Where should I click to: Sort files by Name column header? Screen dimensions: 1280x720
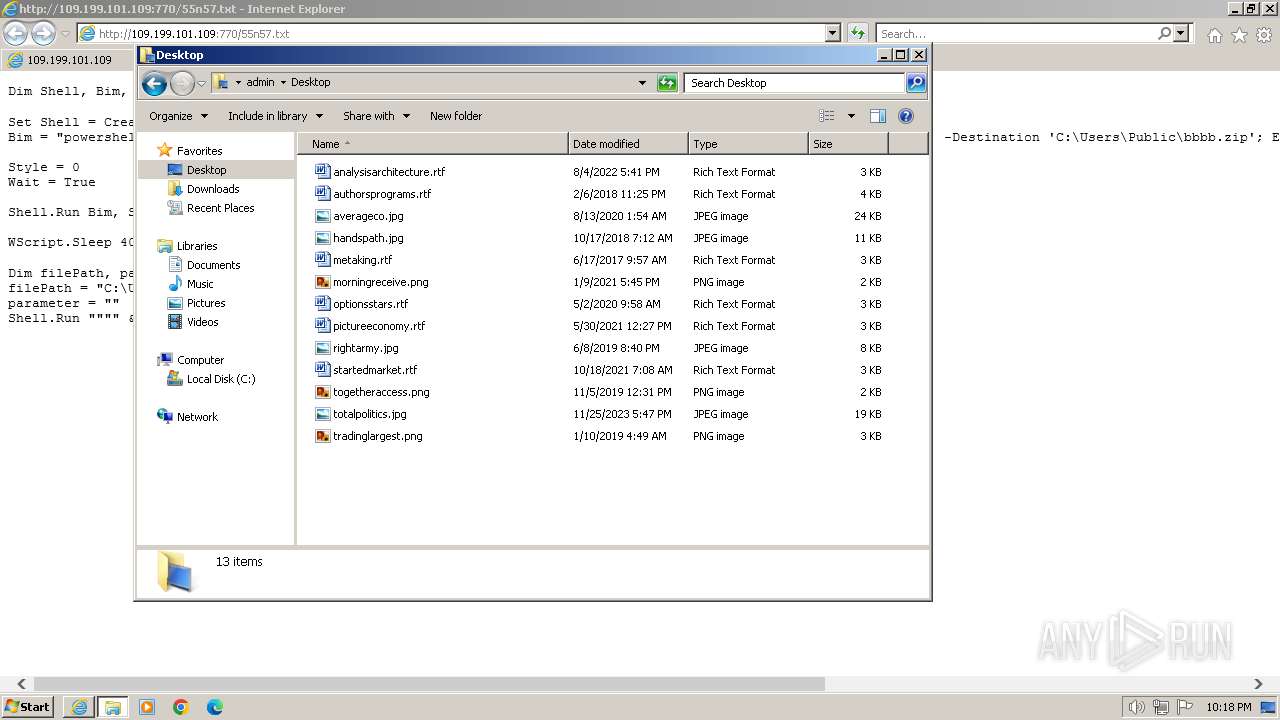click(432, 144)
